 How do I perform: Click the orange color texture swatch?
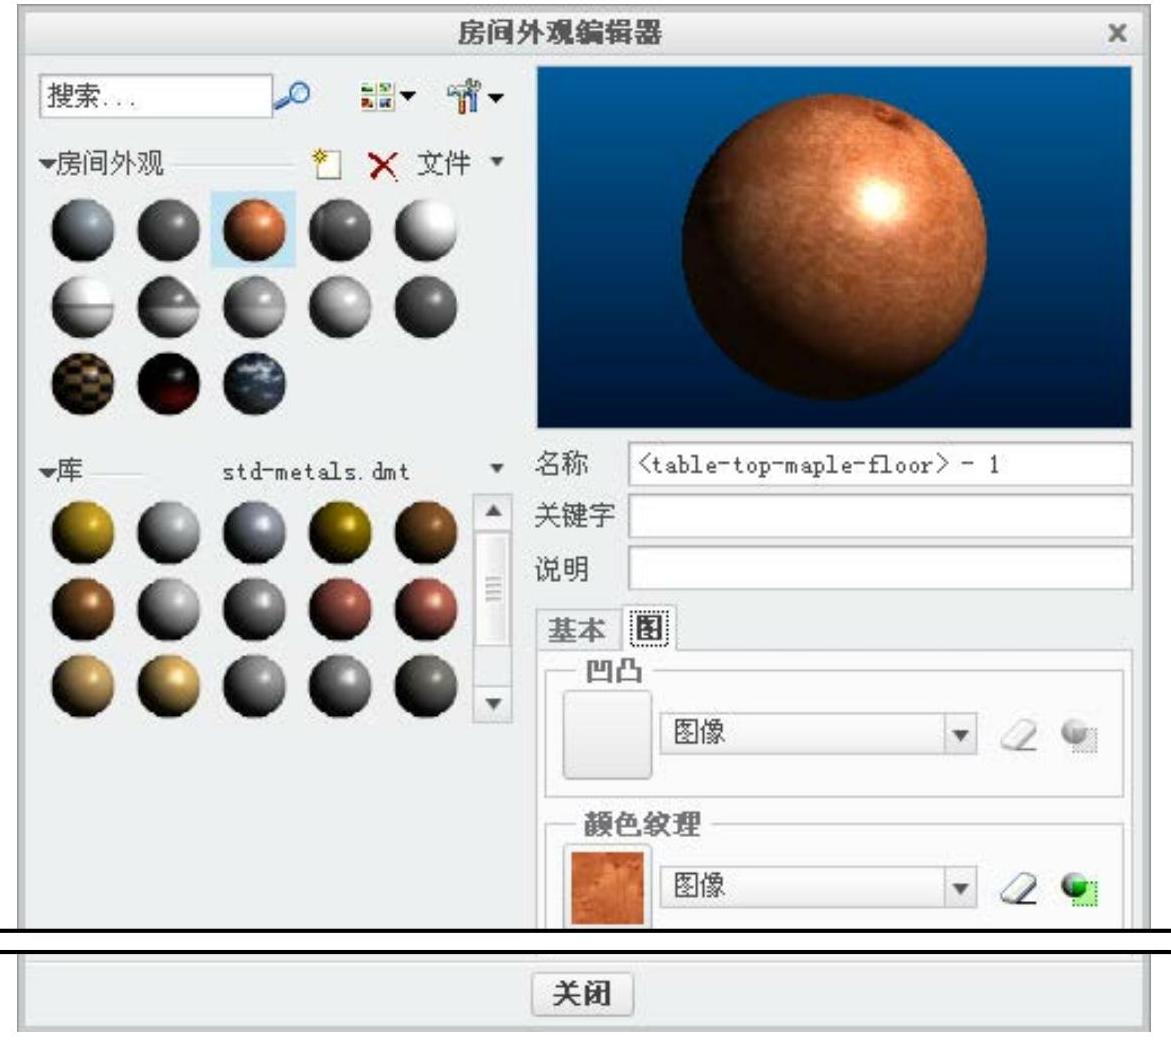point(607,885)
